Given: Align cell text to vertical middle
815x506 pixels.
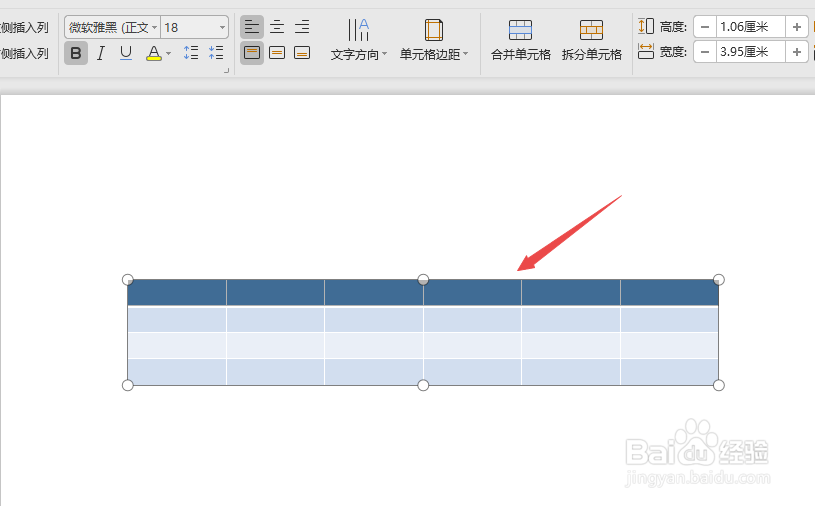Looking at the screenshot, I should coord(277,52).
